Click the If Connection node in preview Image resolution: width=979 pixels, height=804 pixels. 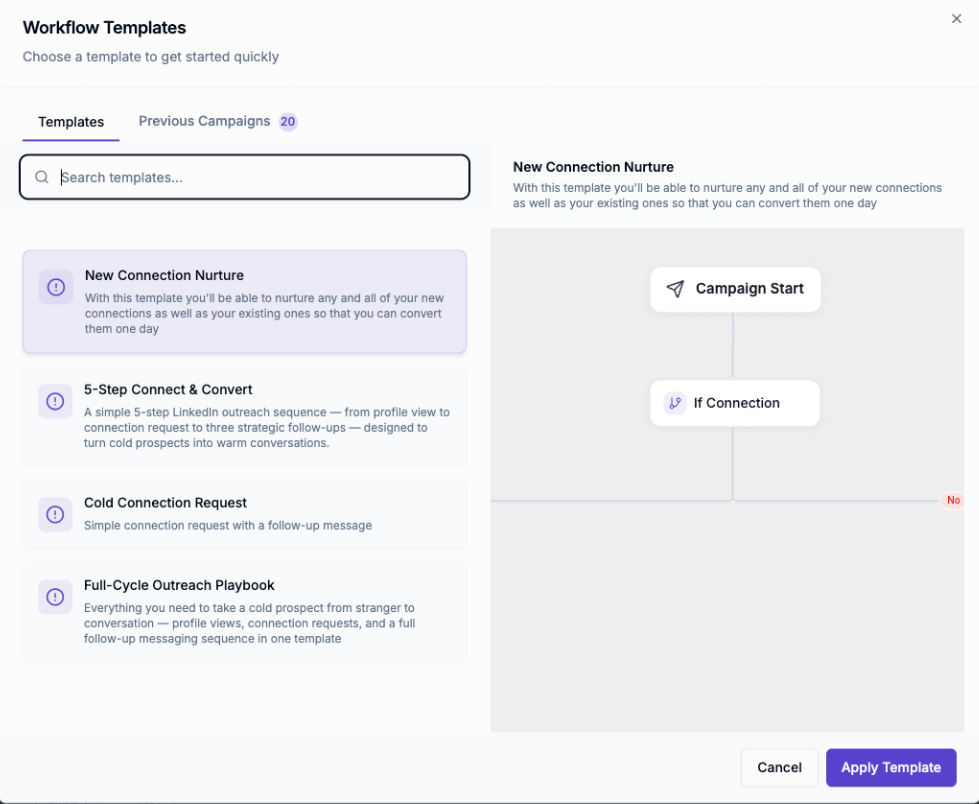pos(735,403)
